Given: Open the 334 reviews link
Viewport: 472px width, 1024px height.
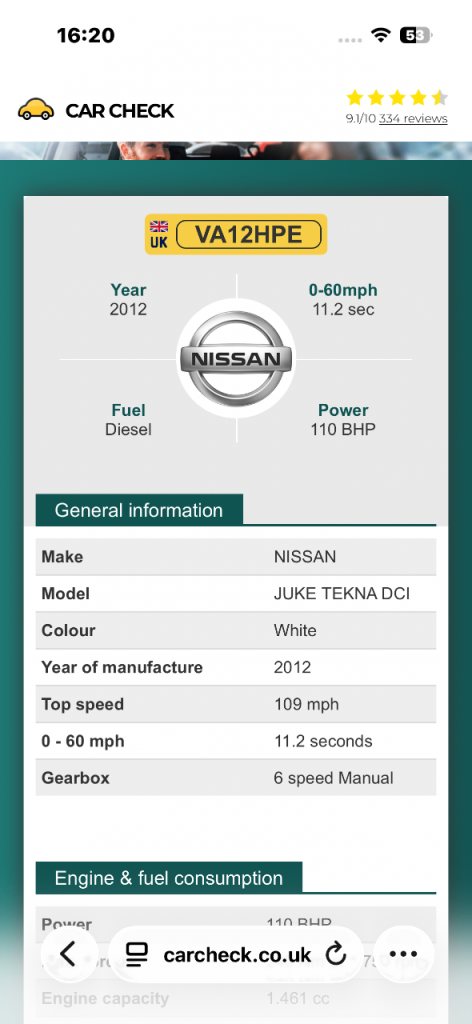Looking at the screenshot, I should 413,119.
